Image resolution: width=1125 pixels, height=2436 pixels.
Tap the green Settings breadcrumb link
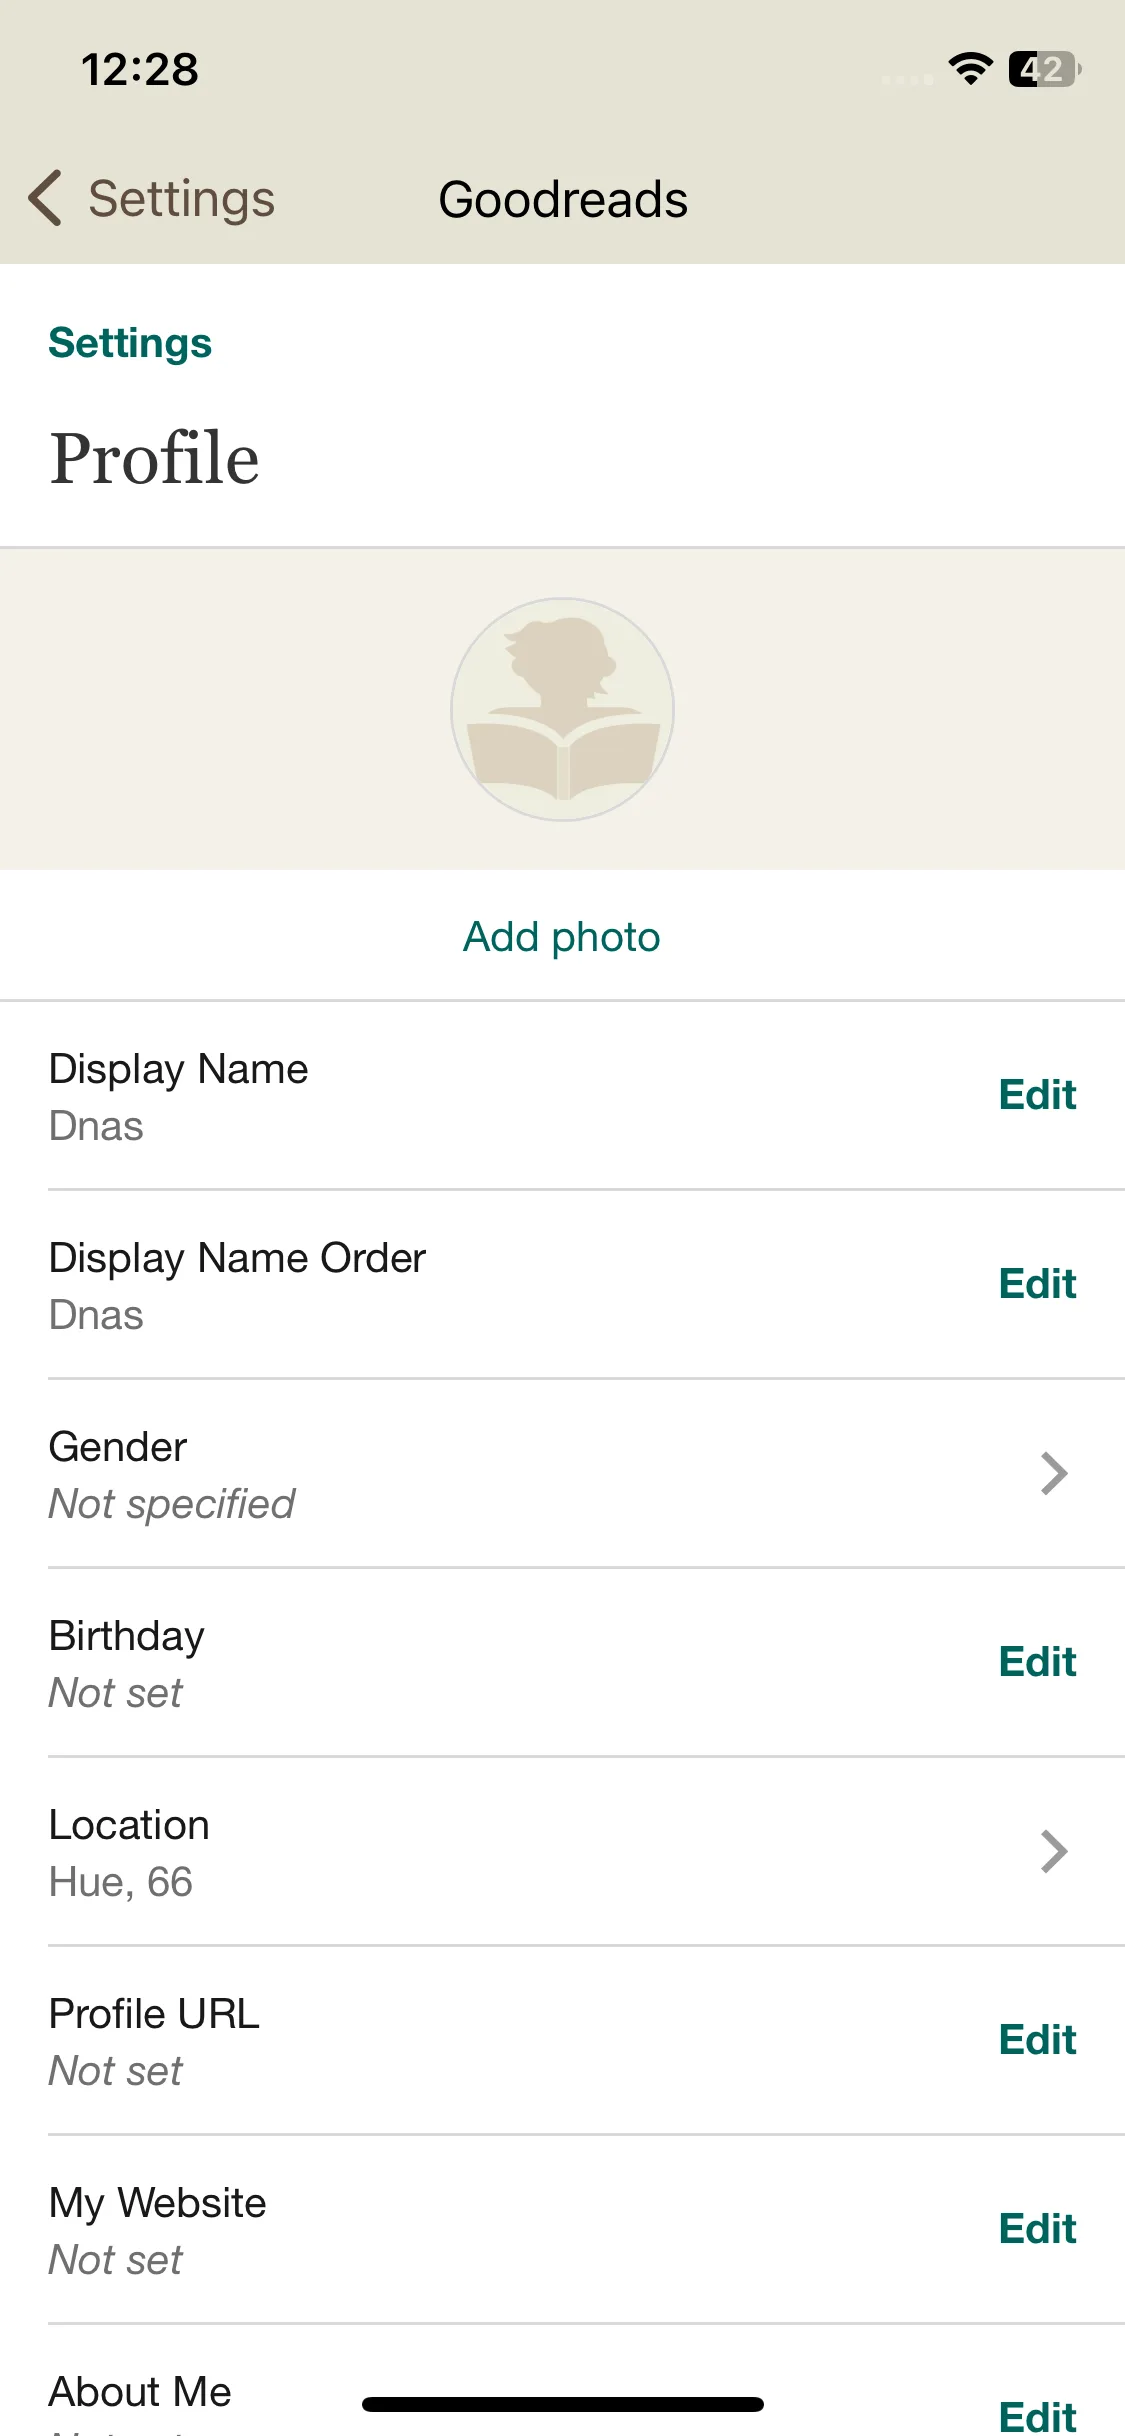130,343
